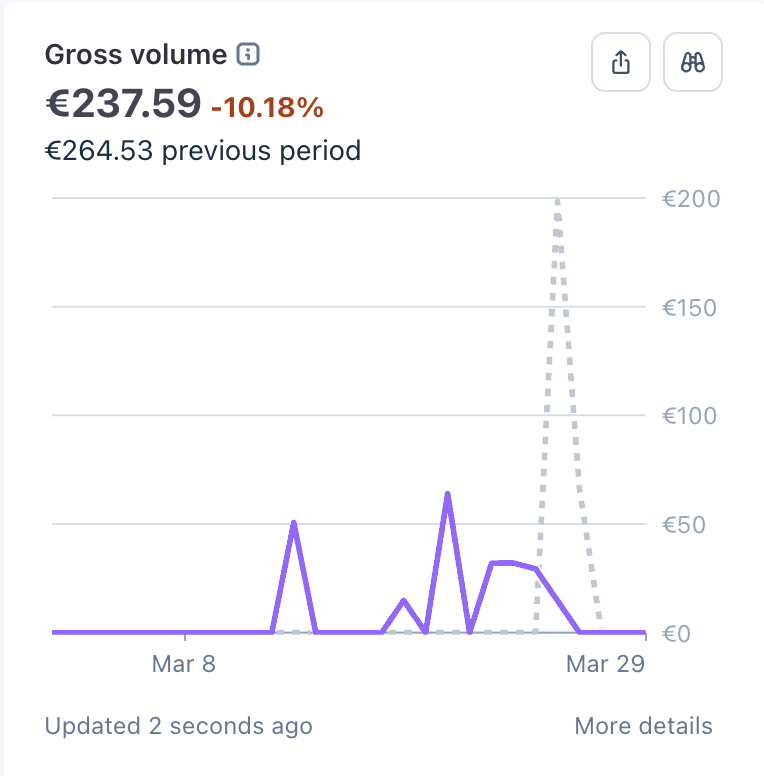Click the €200 y-axis label
Image resolution: width=764 pixels, height=776 pixels.
click(691, 199)
